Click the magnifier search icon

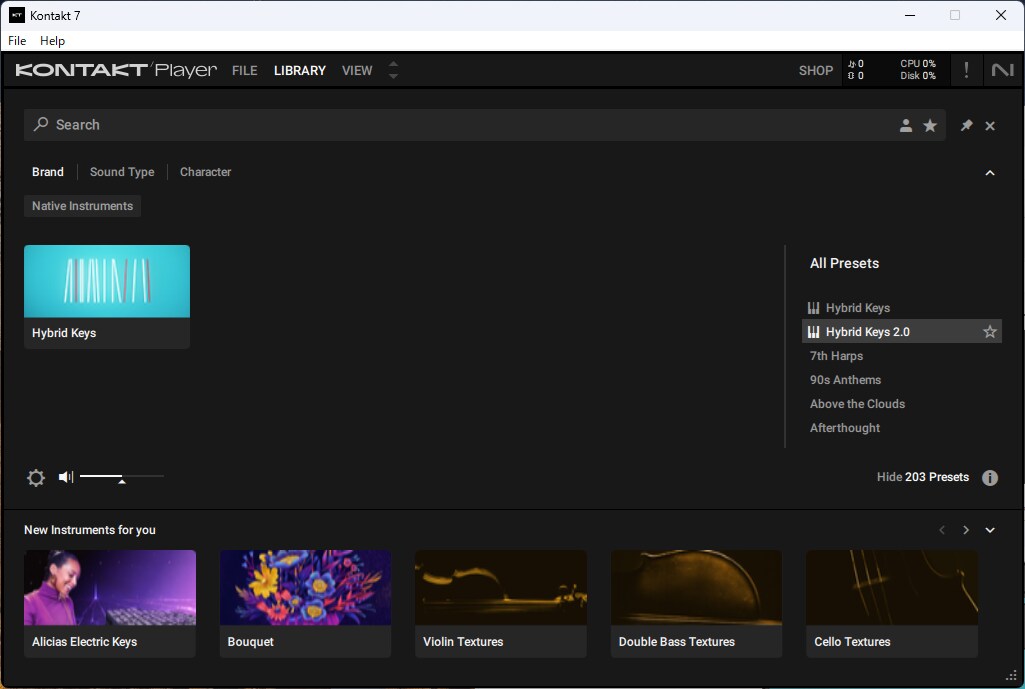[x=41, y=125]
